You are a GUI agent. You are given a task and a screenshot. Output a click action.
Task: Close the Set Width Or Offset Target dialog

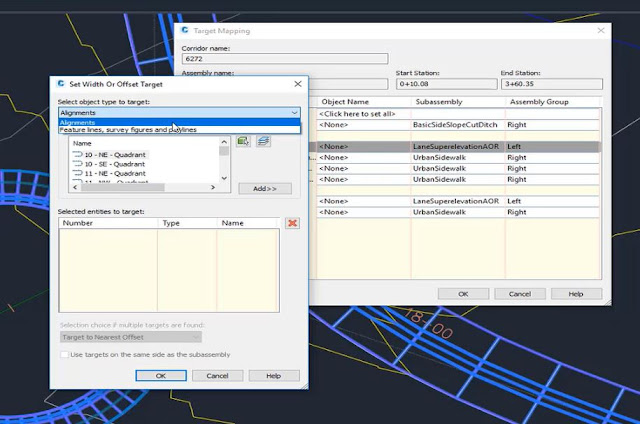click(x=298, y=84)
